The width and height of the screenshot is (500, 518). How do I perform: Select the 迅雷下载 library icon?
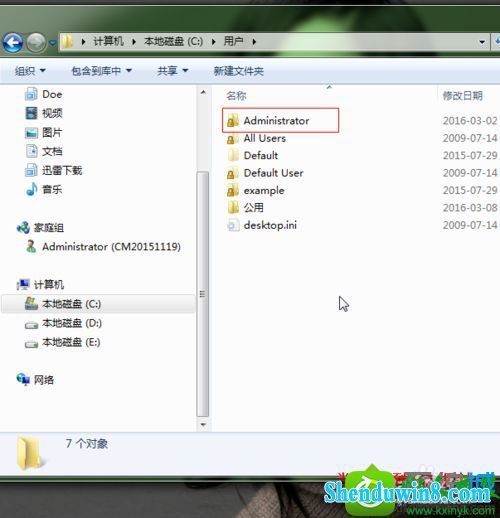pos(31,170)
